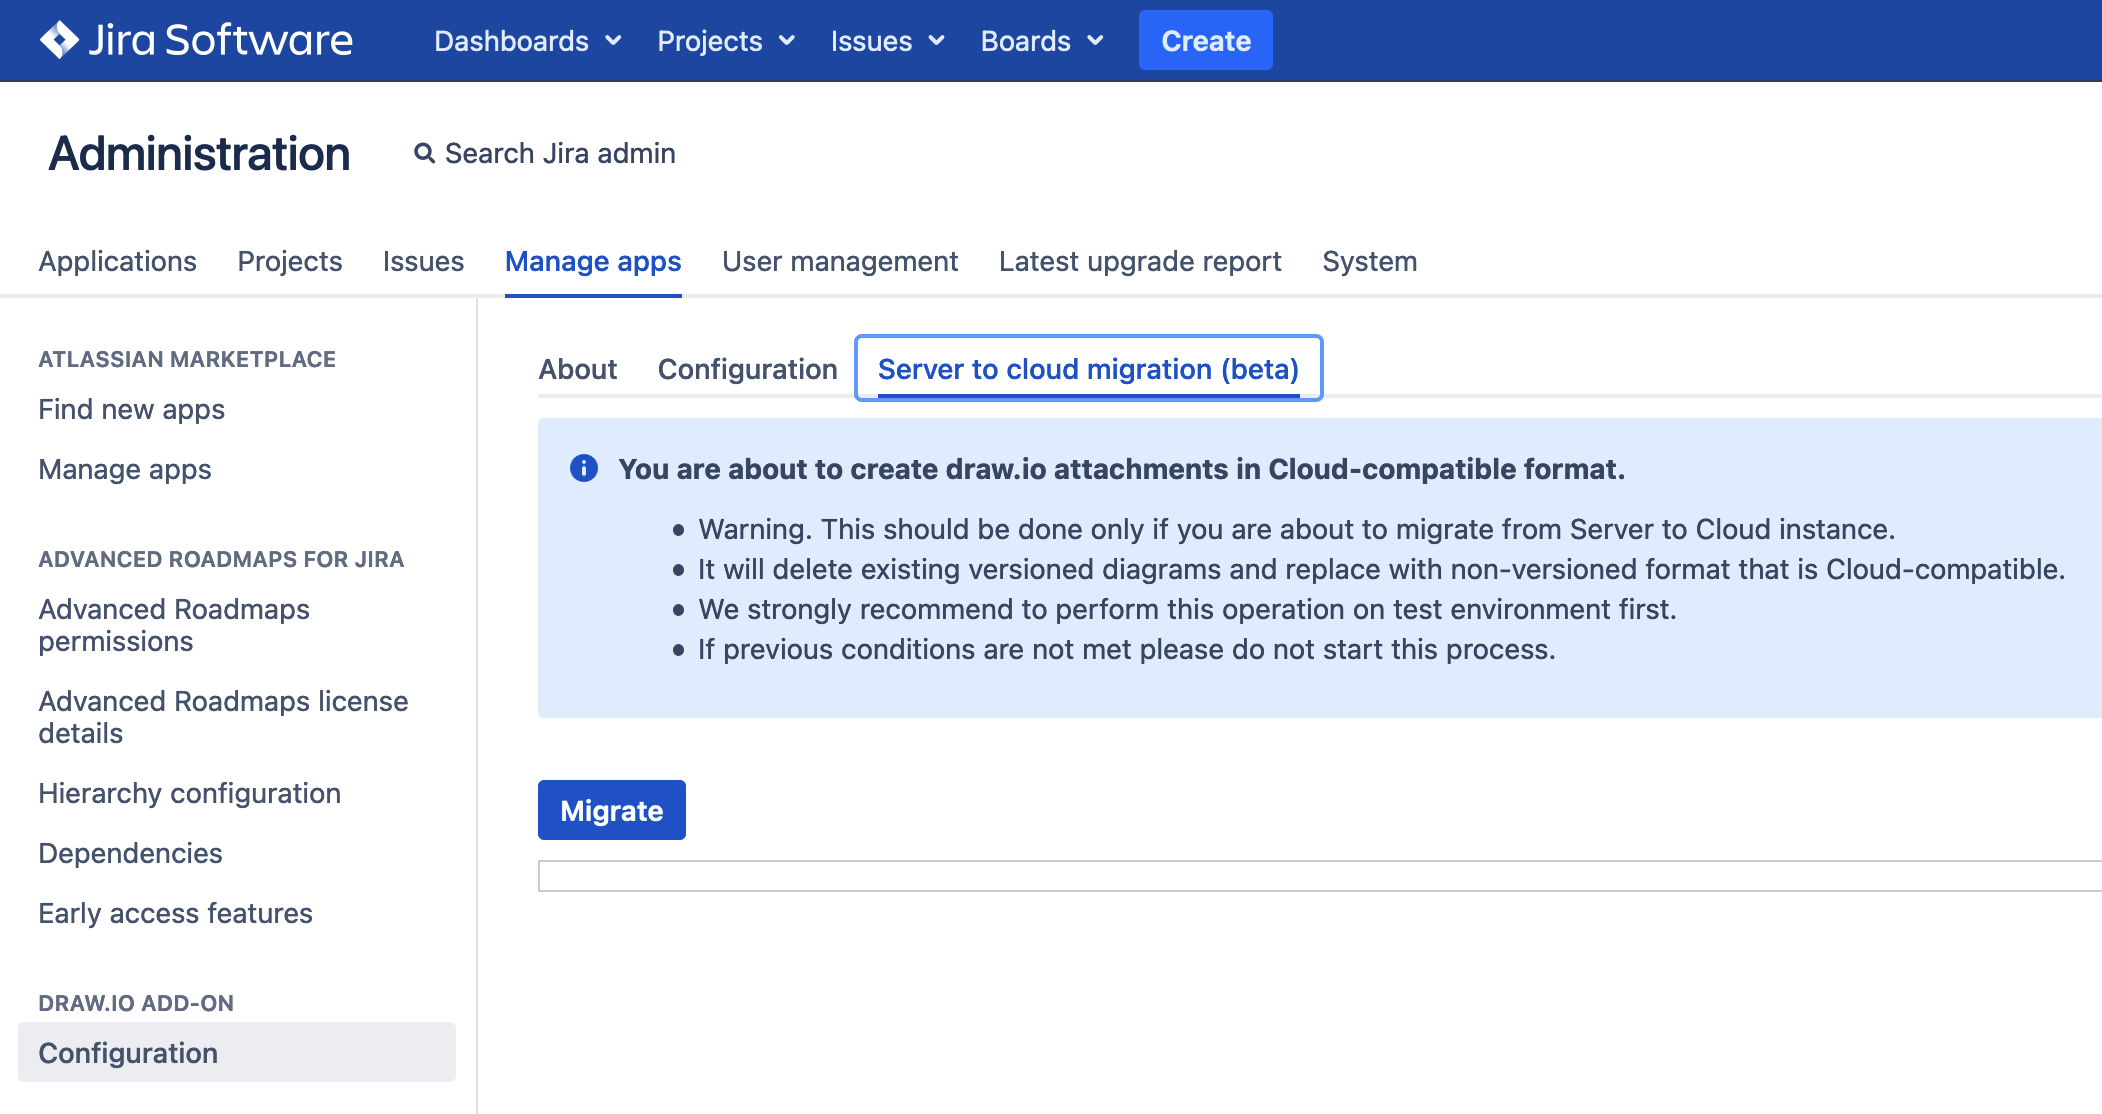
Task: Open the Boards dropdown
Action: (x=1027, y=41)
